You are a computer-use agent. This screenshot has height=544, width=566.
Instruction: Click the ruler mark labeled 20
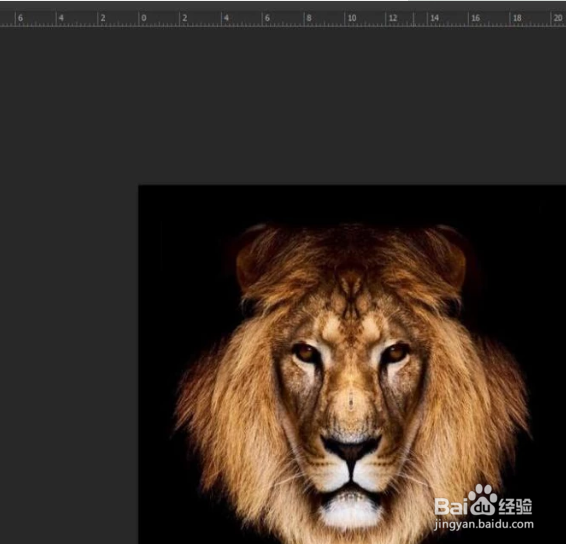tap(558, 18)
